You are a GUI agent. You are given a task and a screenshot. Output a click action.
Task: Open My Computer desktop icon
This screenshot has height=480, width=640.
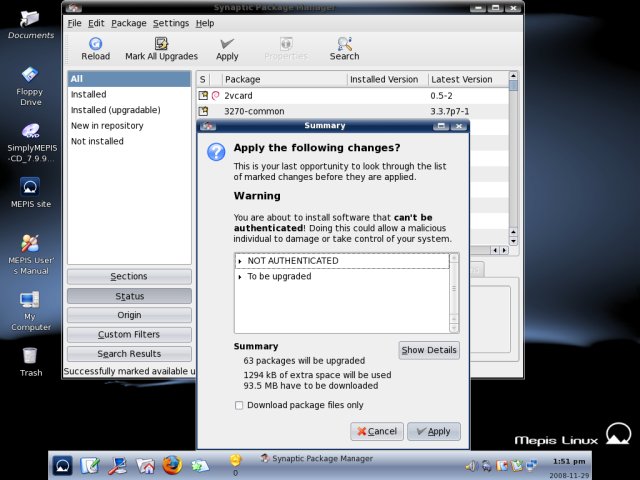pyautogui.click(x=30, y=299)
